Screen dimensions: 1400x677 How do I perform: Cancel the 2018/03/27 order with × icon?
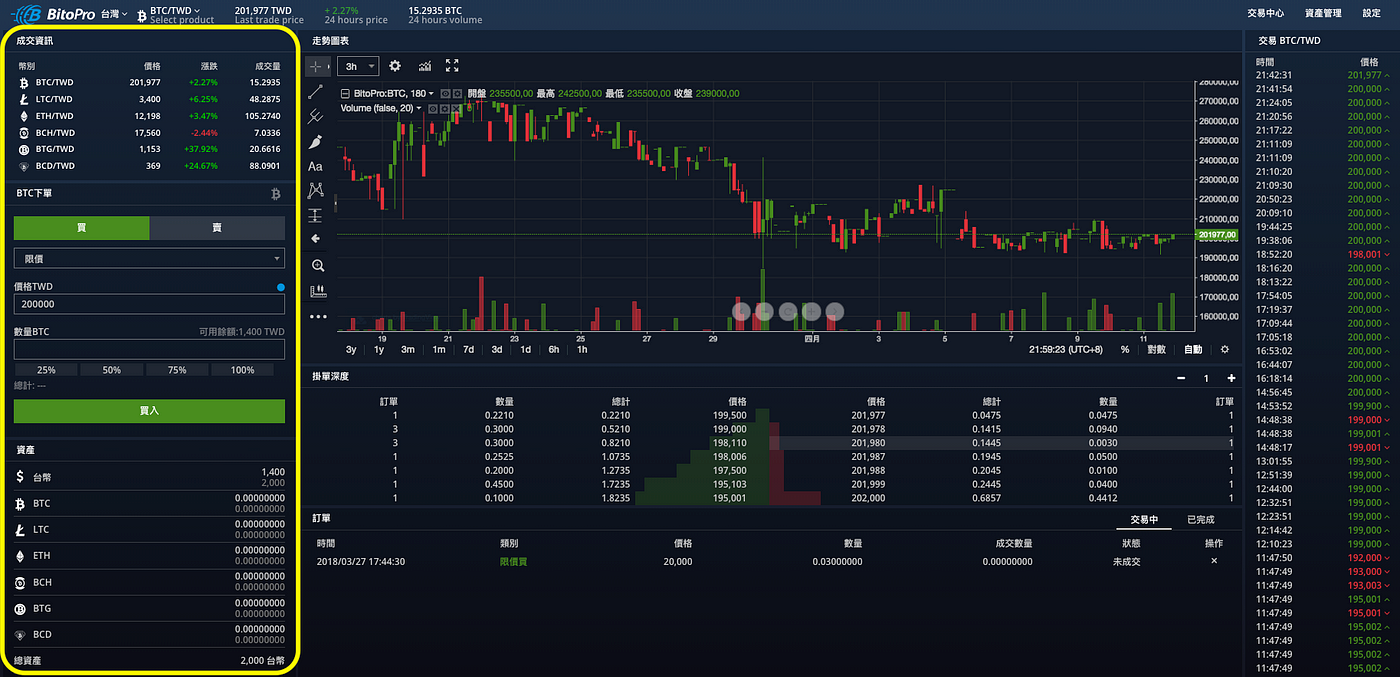tap(1214, 561)
